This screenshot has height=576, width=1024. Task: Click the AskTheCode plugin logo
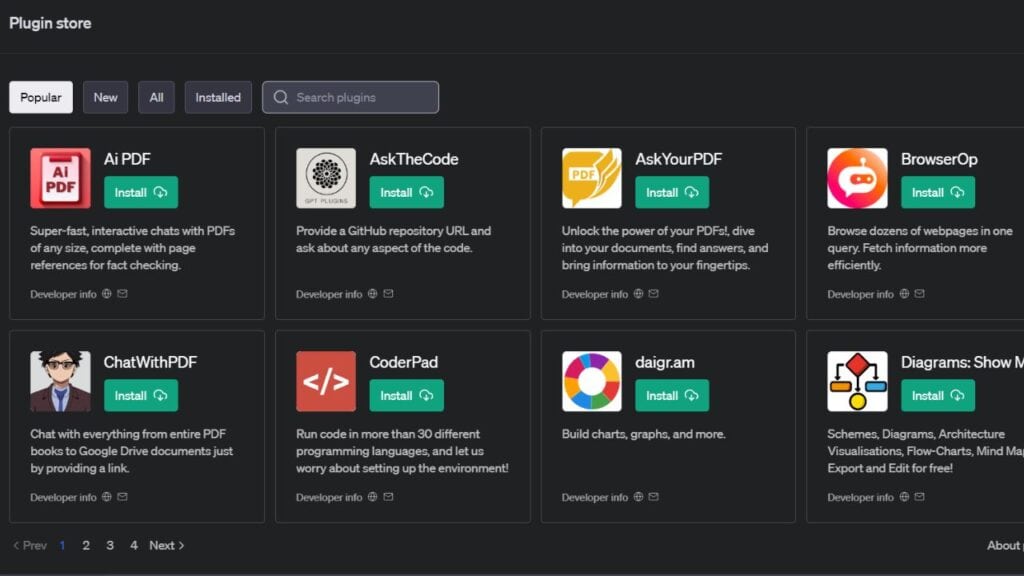pos(326,178)
